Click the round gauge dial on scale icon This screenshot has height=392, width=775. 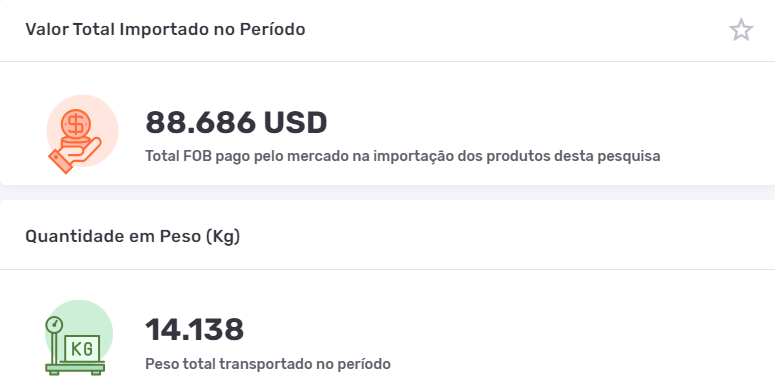click(54, 325)
